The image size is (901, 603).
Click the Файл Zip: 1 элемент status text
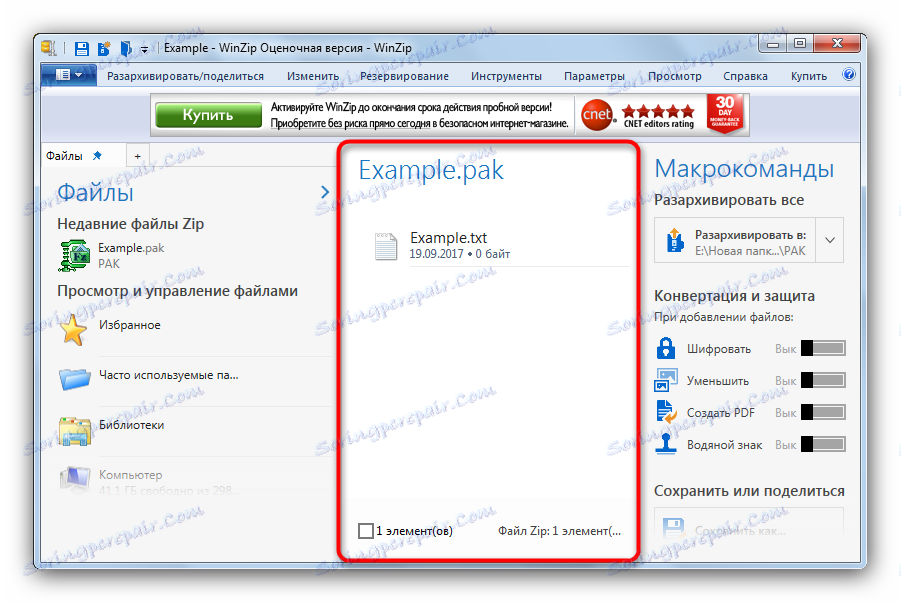[559, 531]
